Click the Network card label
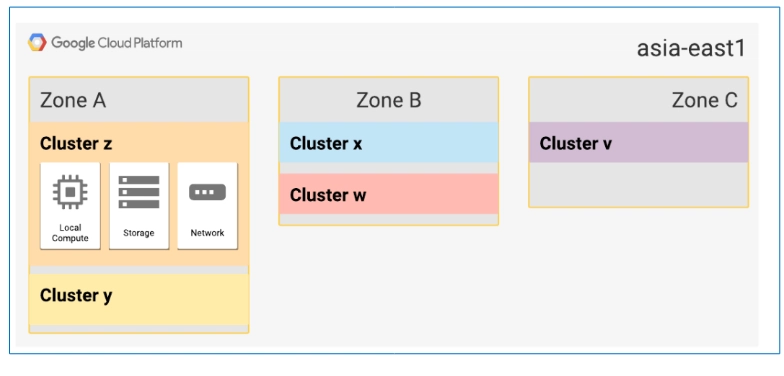Viewport: 784px width, 376px height. click(x=208, y=233)
